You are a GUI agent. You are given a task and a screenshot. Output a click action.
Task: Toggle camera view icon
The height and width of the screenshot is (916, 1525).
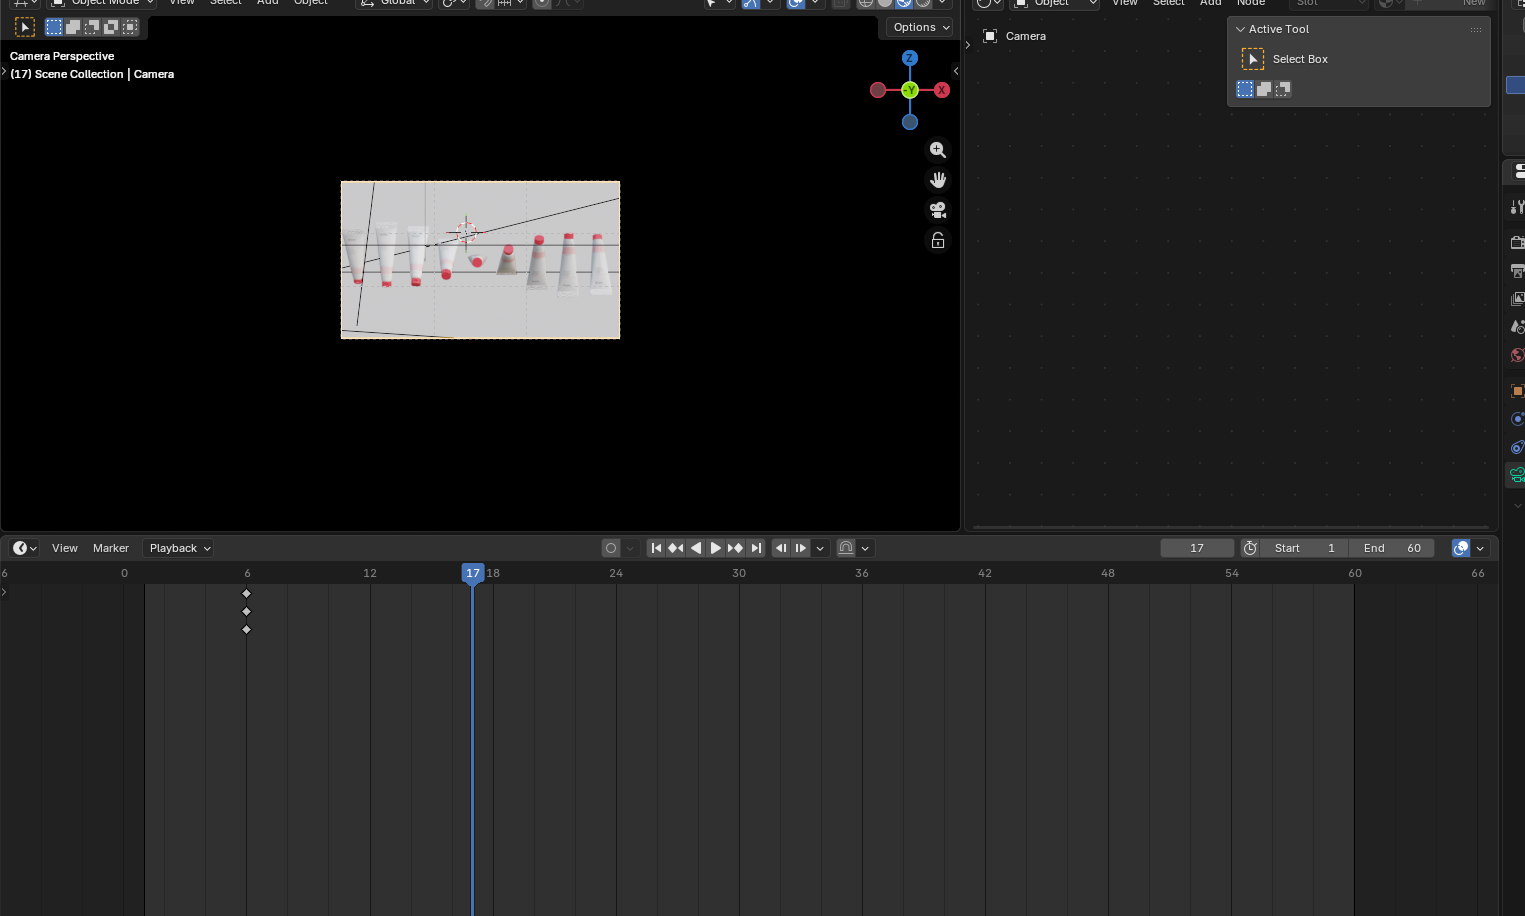click(938, 210)
